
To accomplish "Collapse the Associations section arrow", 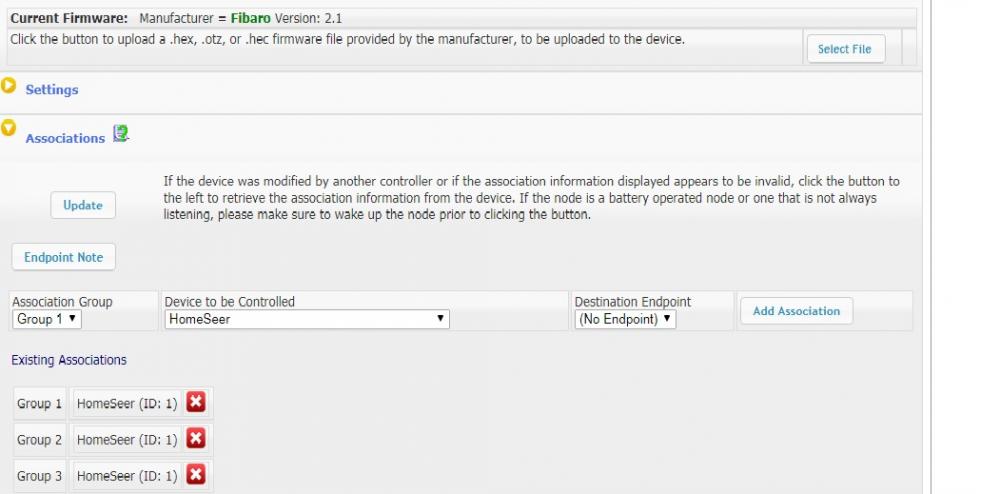I will (x=9, y=128).
